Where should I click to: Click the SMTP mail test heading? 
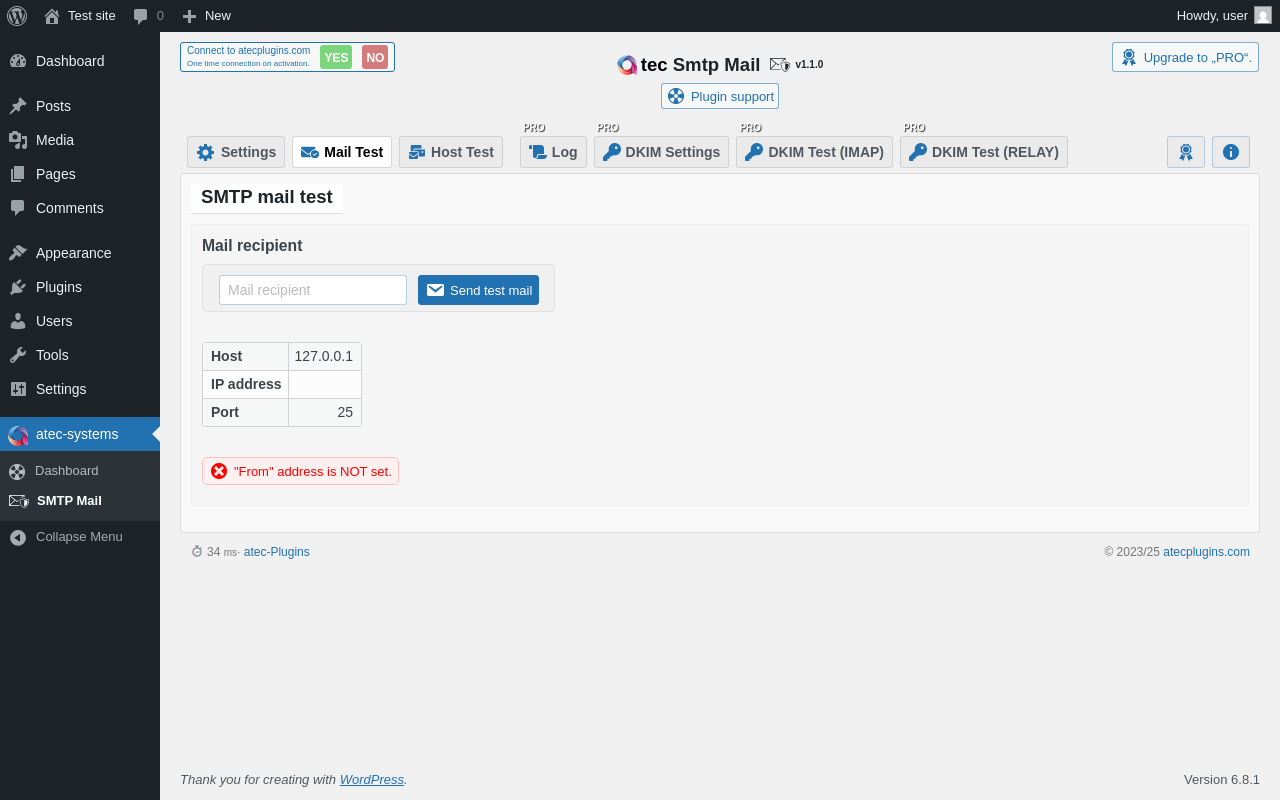pyautogui.click(x=267, y=197)
